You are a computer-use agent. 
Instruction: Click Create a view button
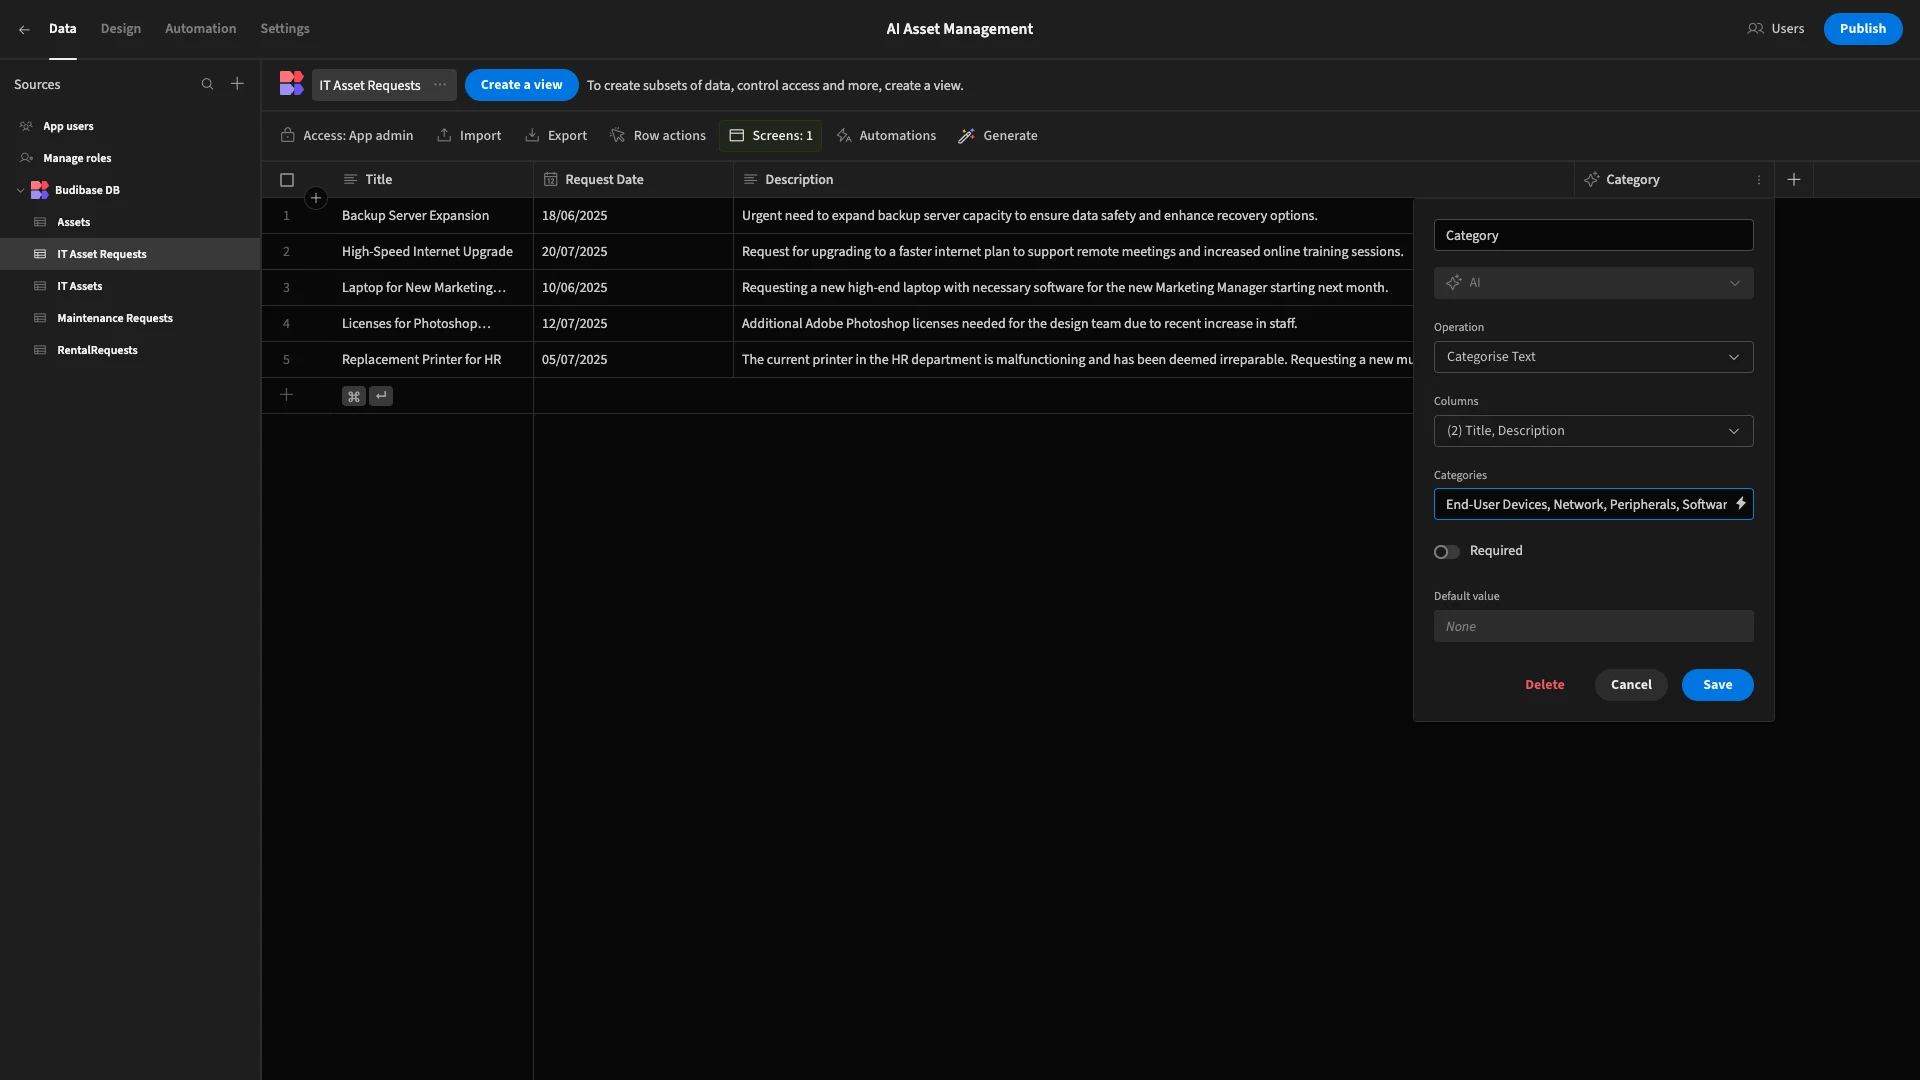pyautogui.click(x=521, y=85)
